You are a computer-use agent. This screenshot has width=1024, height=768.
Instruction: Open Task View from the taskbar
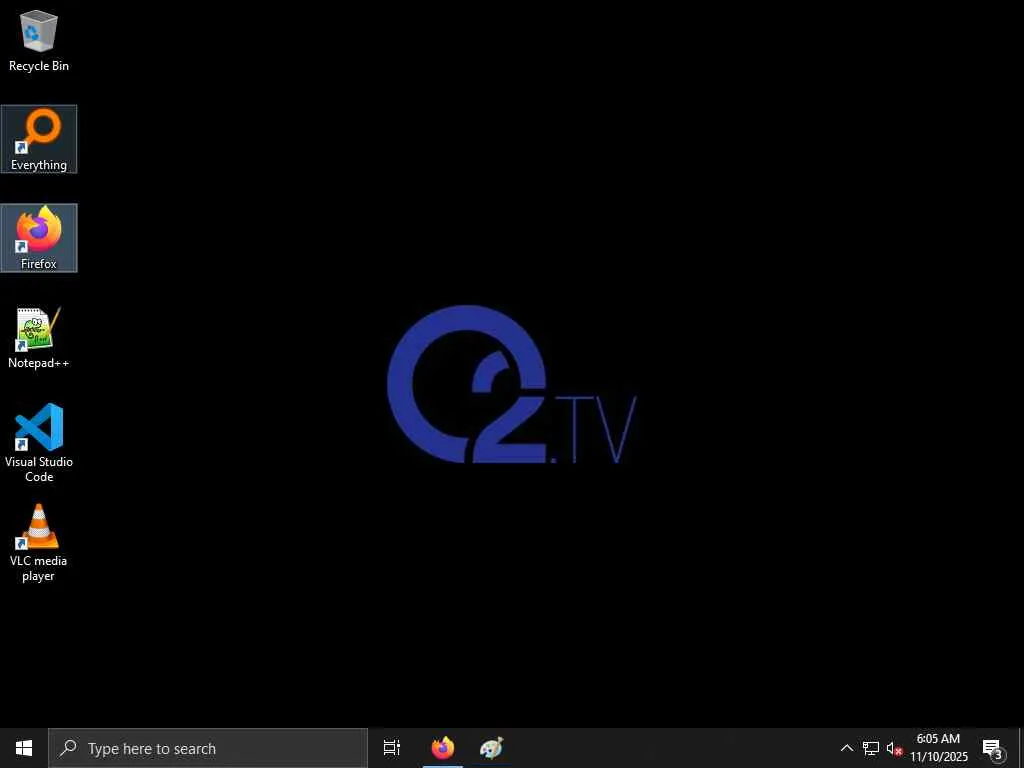tap(392, 748)
